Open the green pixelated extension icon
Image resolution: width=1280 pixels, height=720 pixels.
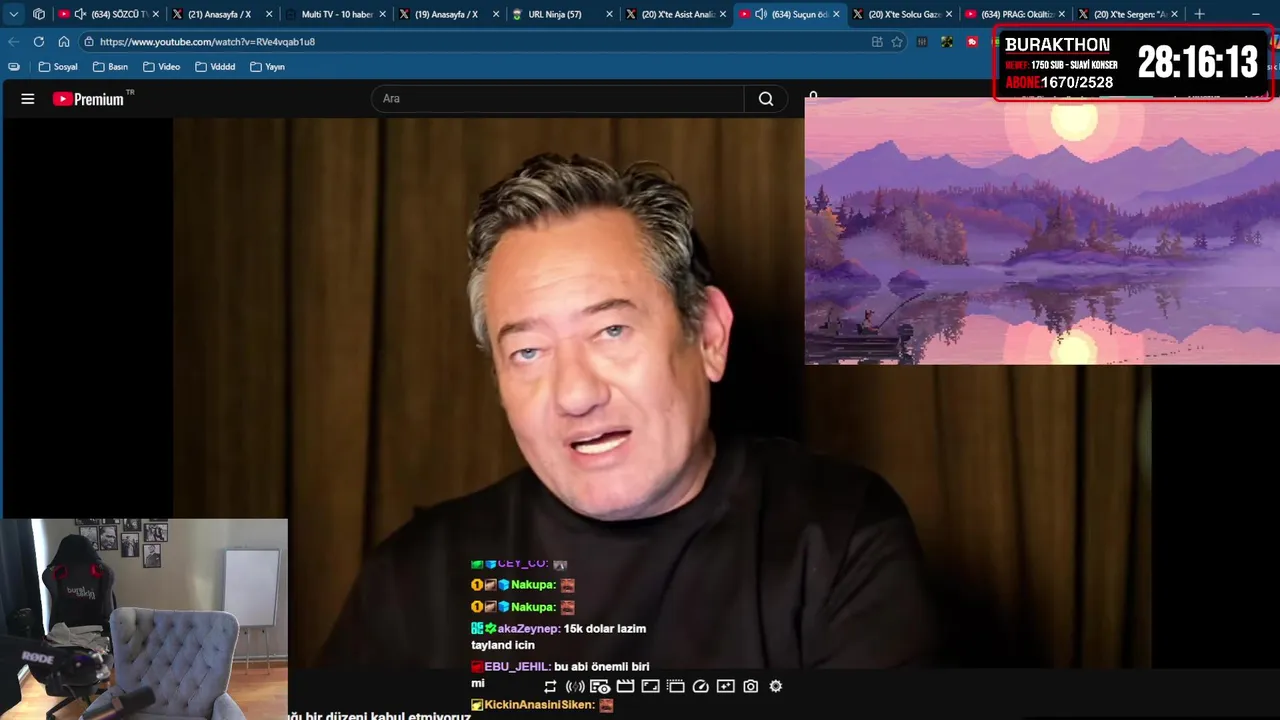click(x=946, y=42)
